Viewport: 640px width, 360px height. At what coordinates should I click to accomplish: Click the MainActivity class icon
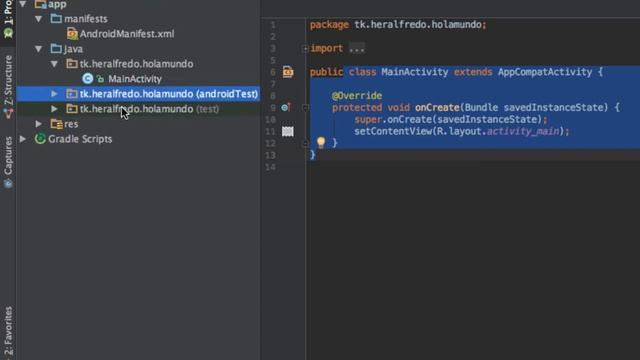(x=87, y=79)
